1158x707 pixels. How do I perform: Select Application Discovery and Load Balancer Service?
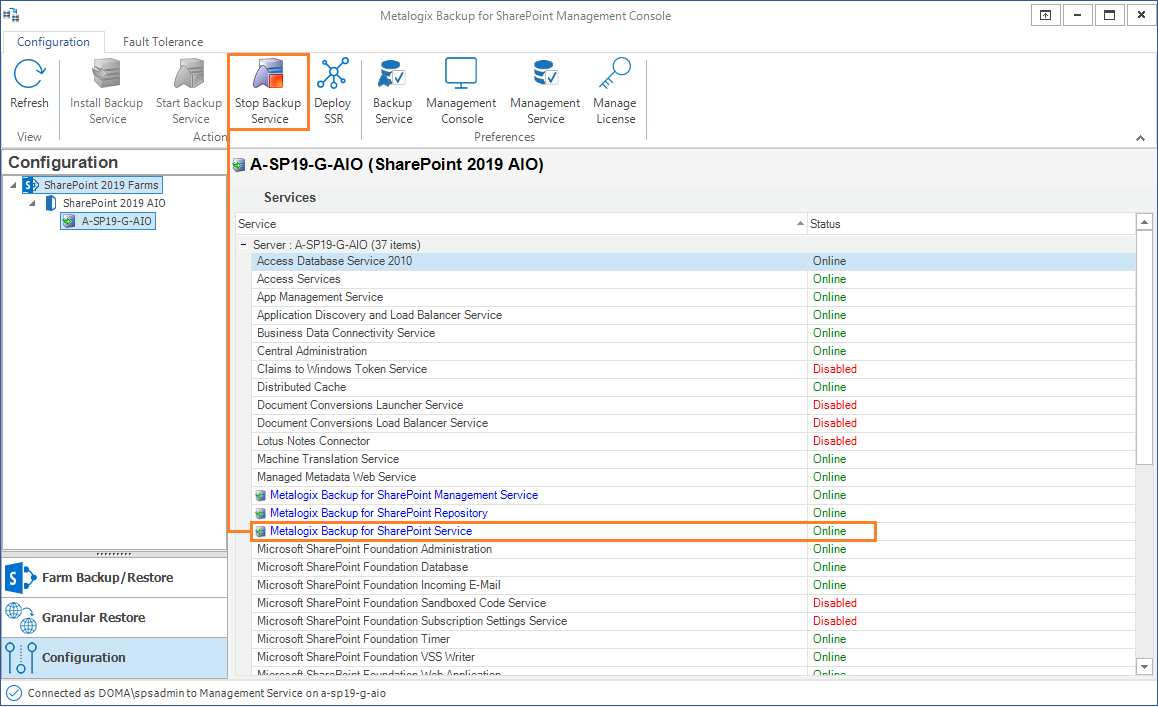(693, 315)
